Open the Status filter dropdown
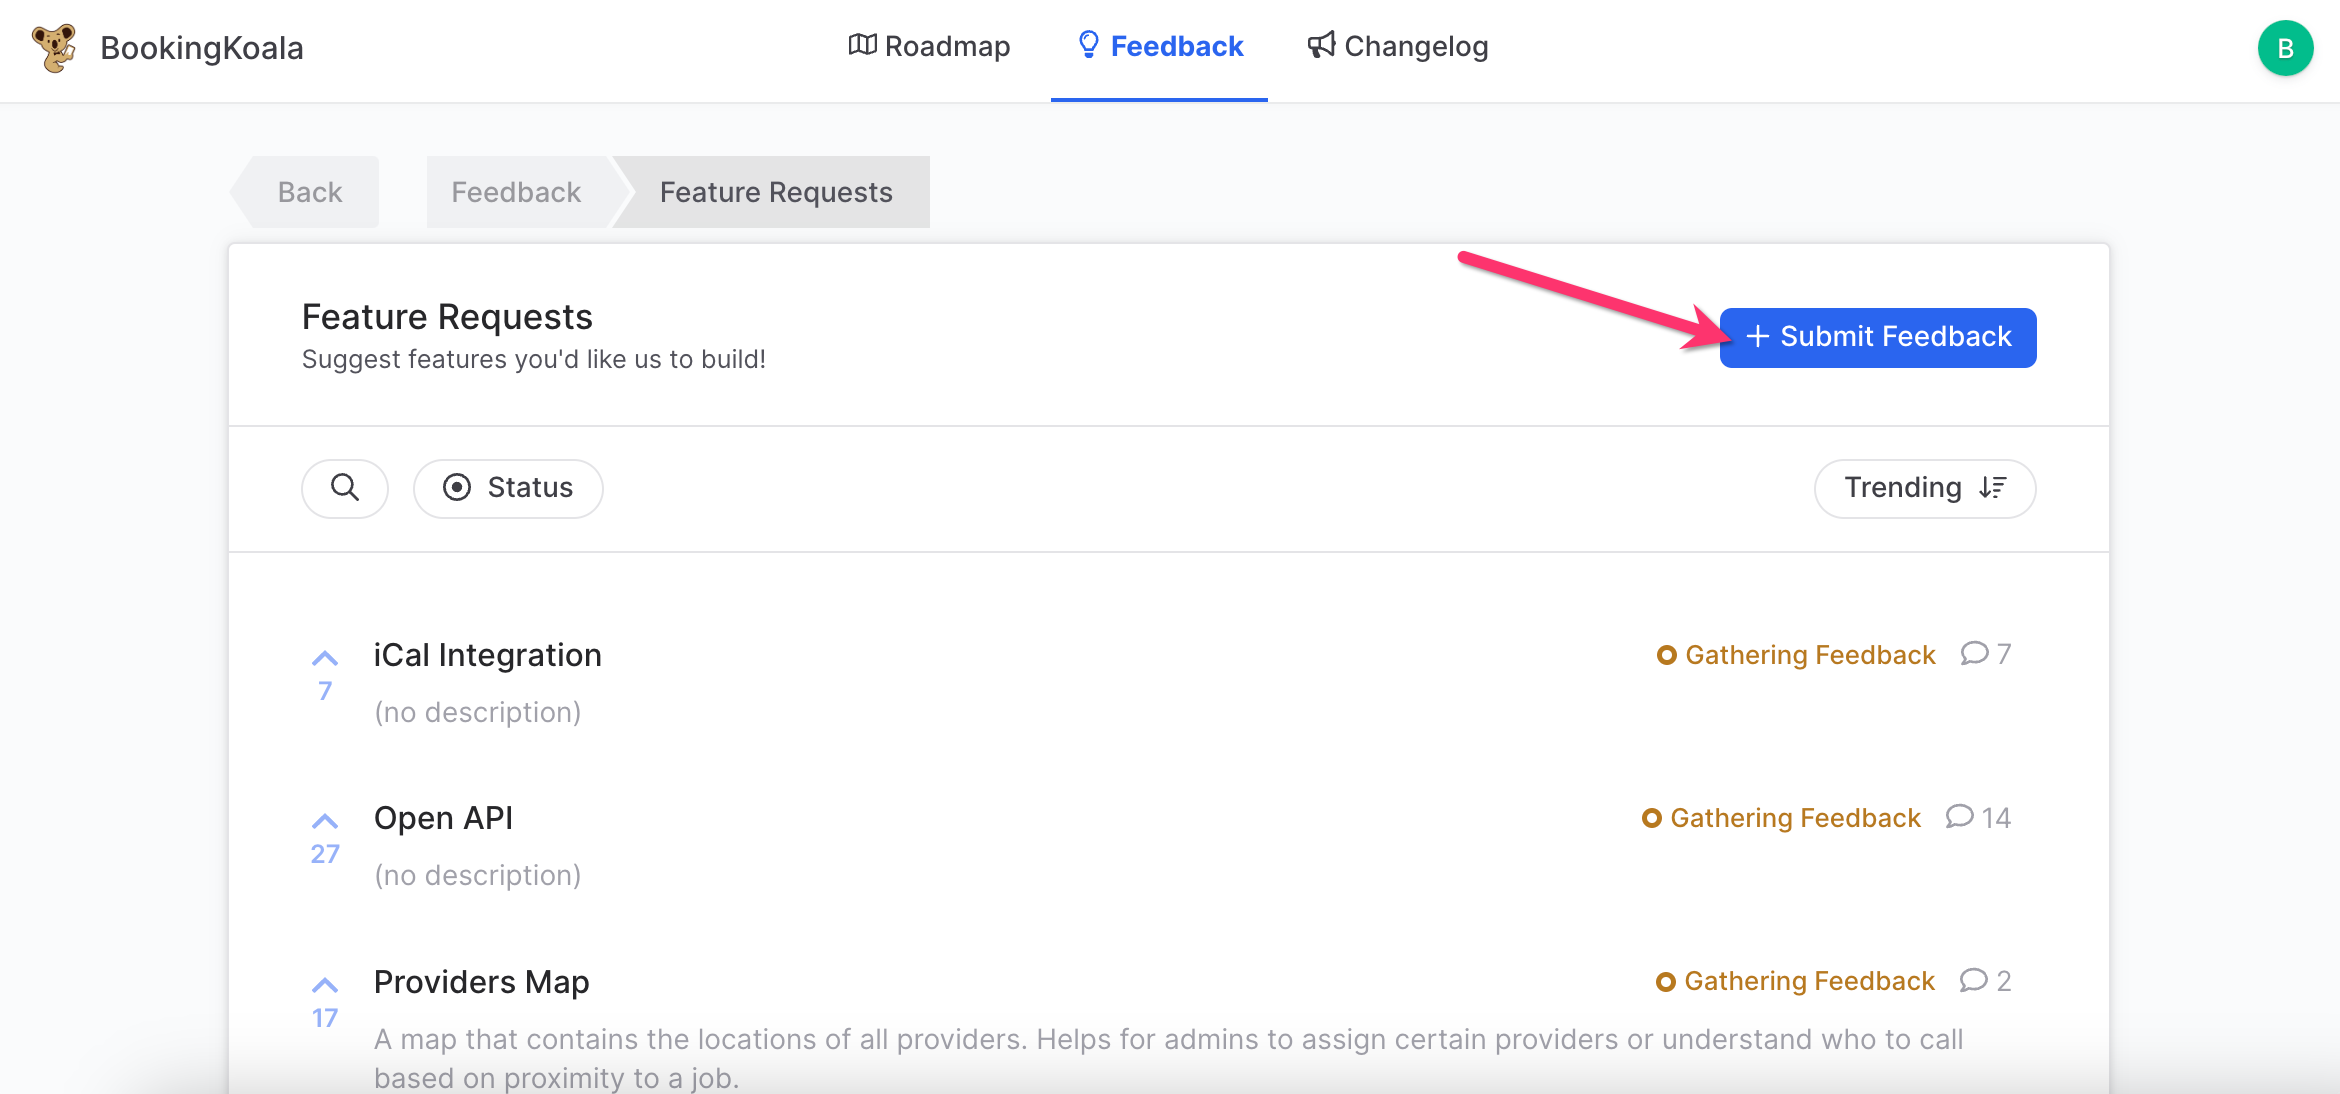Image resolution: width=2340 pixels, height=1094 pixels. pyautogui.click(x=508, y=488)
